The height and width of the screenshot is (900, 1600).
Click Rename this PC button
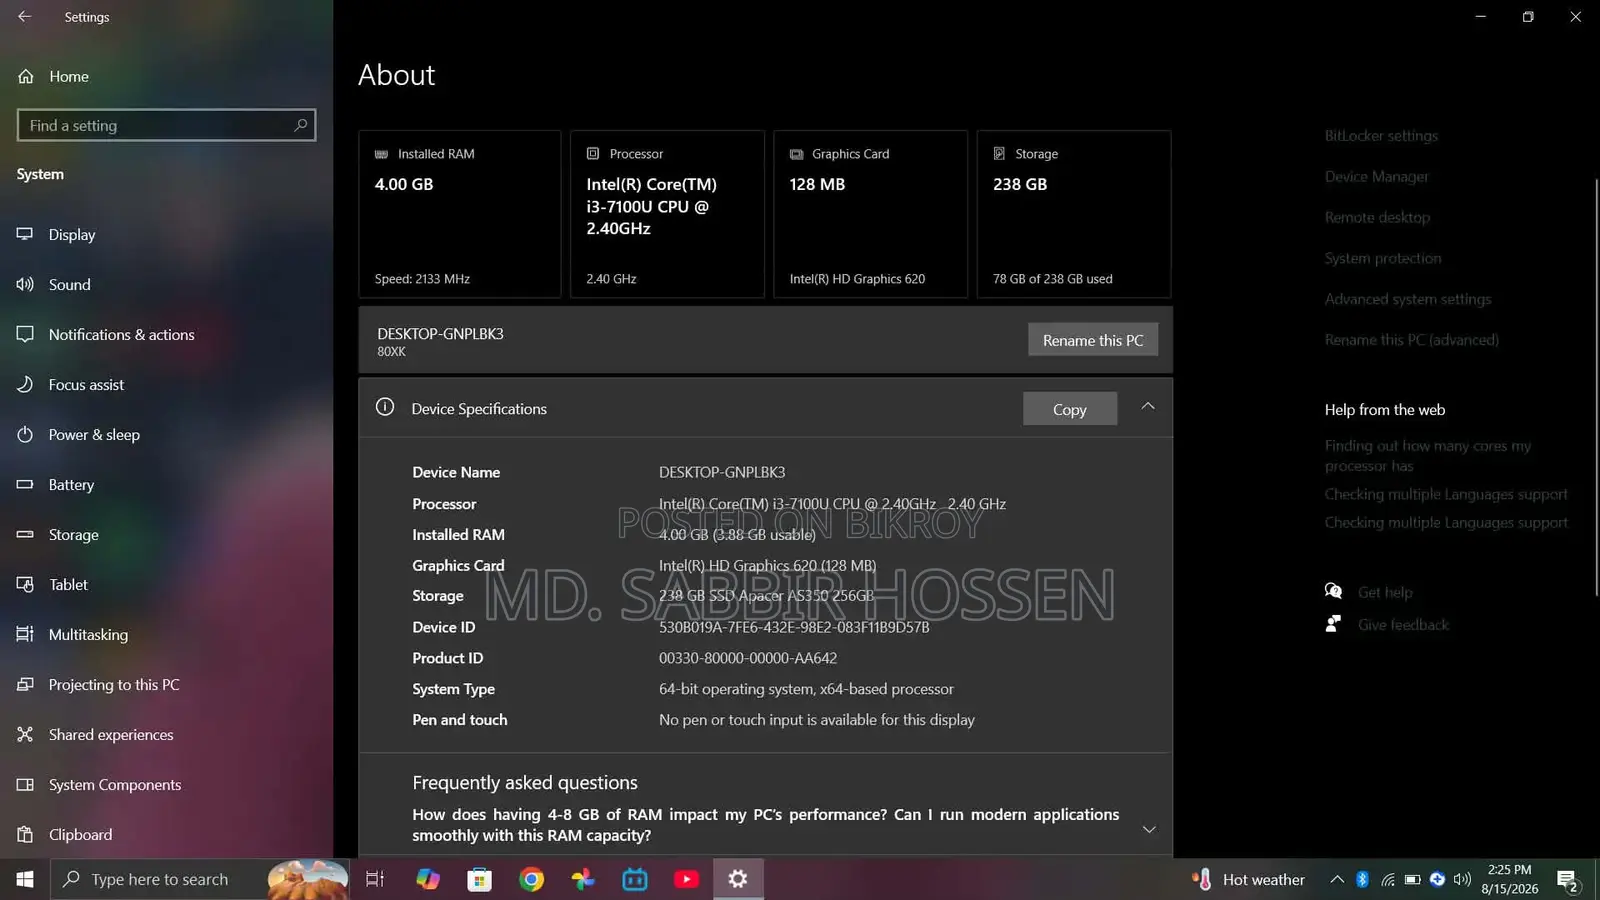[1093, 340]
